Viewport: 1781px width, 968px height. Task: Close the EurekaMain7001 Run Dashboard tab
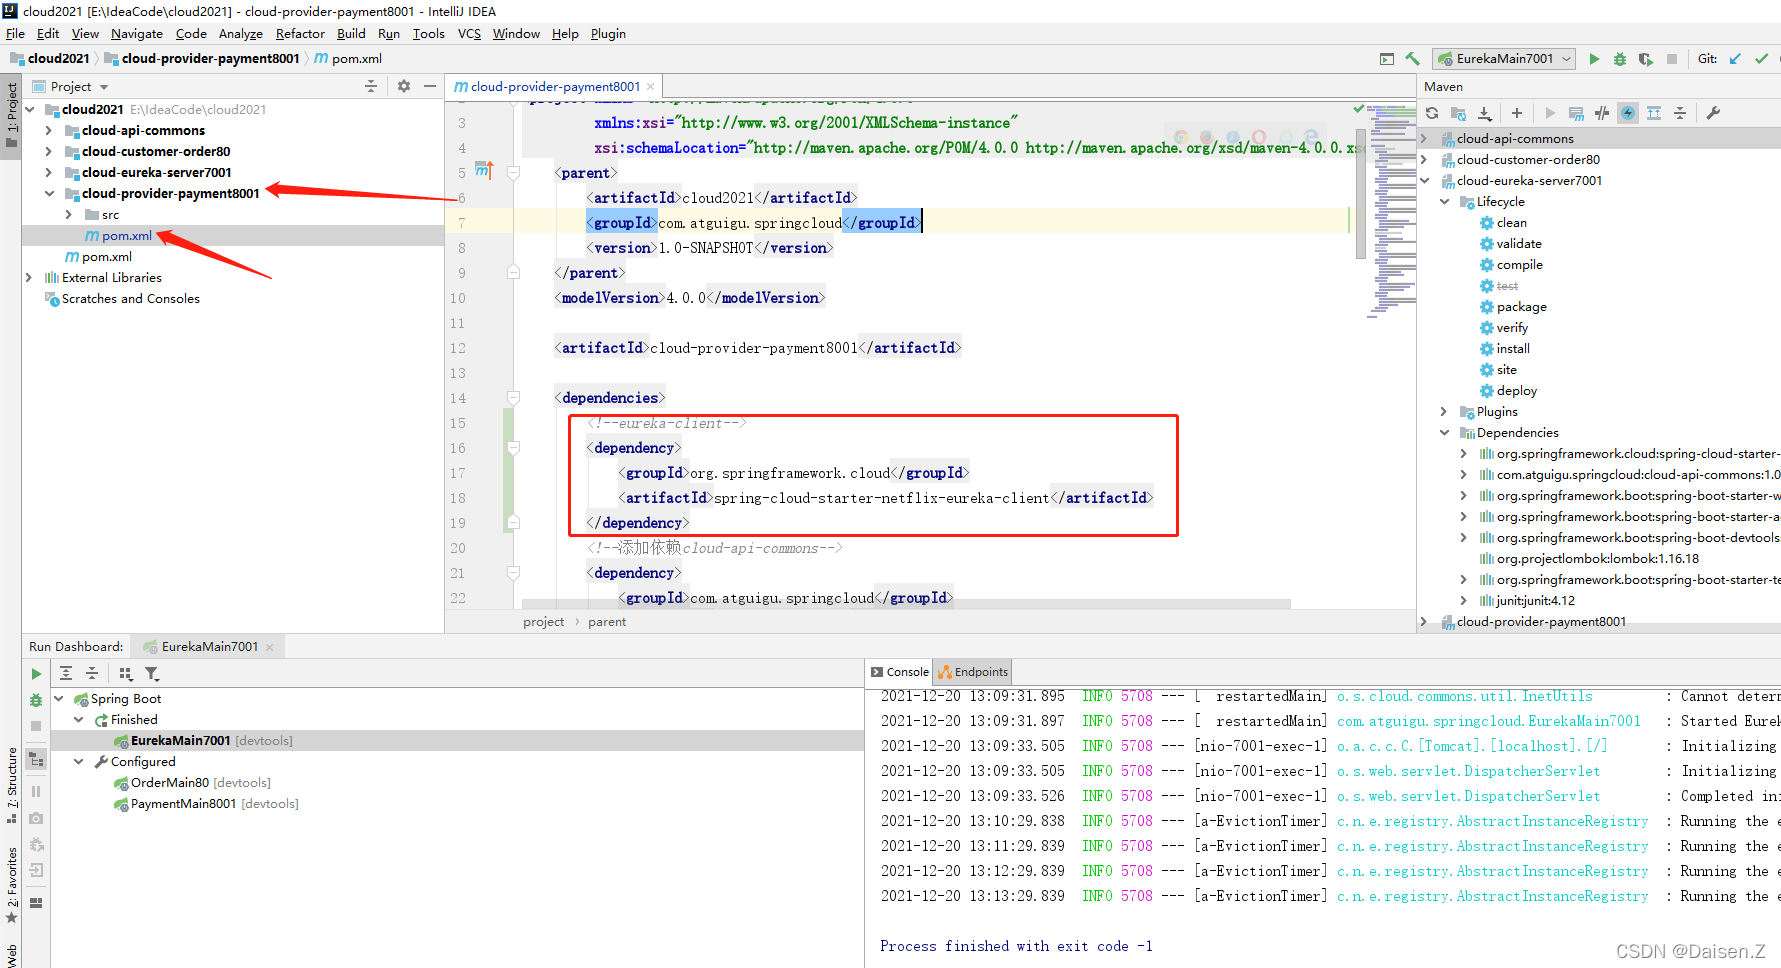(269, 647)
